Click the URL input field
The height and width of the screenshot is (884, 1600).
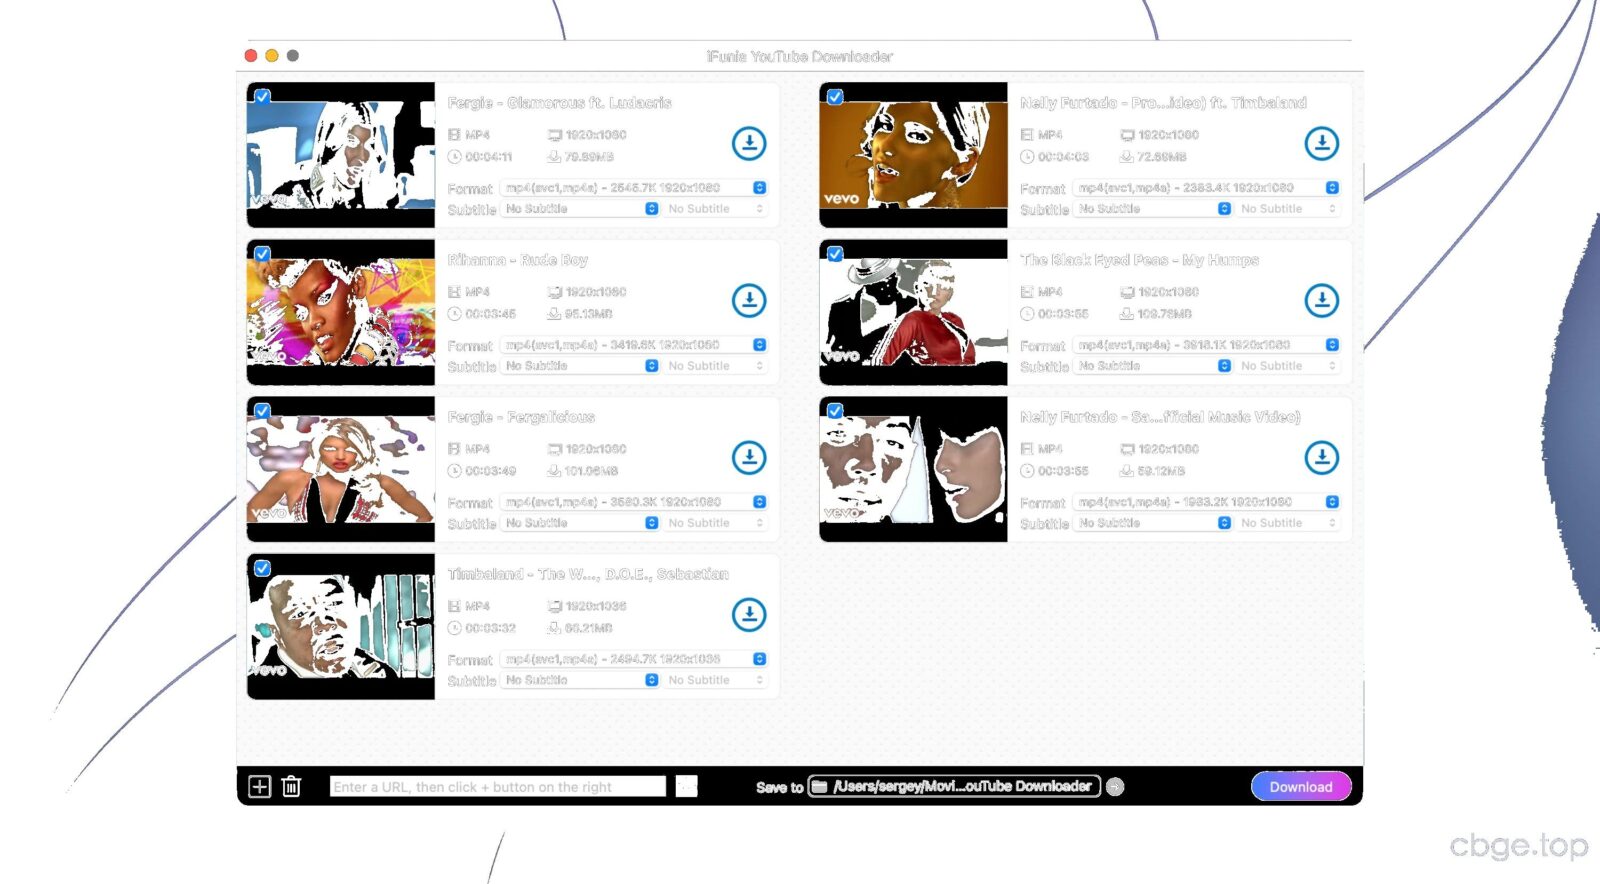[x=498, y=787]
